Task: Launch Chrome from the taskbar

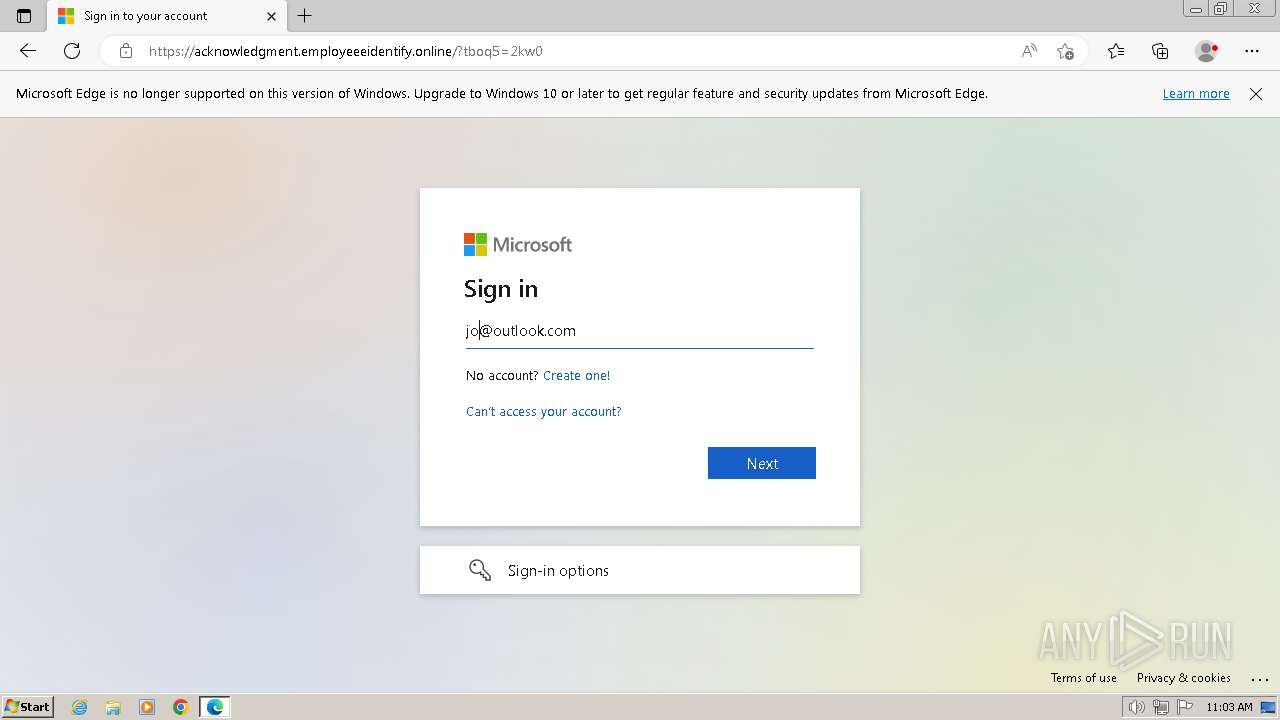Action: click(x=181, y=707)
